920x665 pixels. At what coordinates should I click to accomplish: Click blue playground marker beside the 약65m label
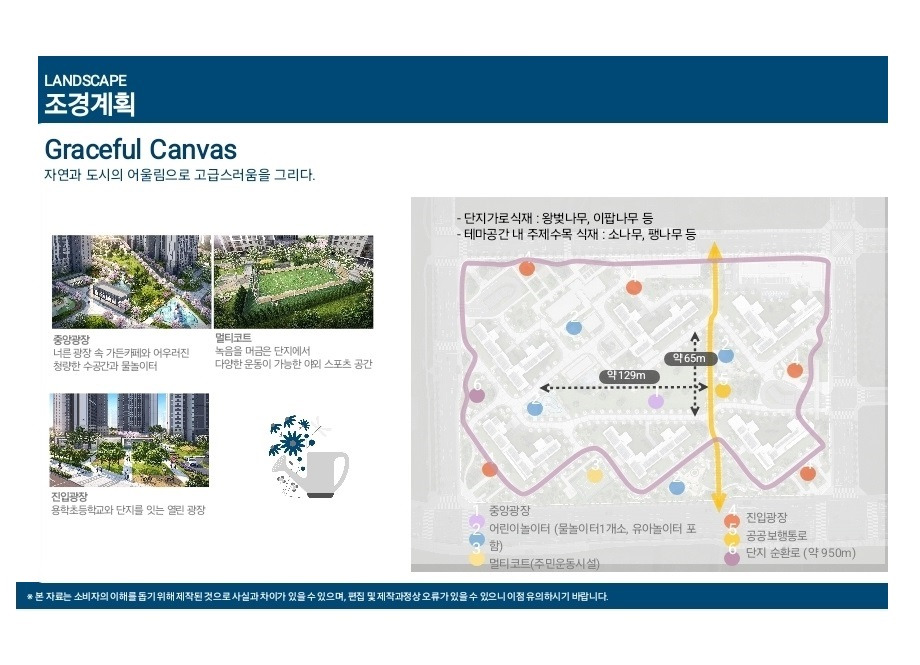click(726, 355)
